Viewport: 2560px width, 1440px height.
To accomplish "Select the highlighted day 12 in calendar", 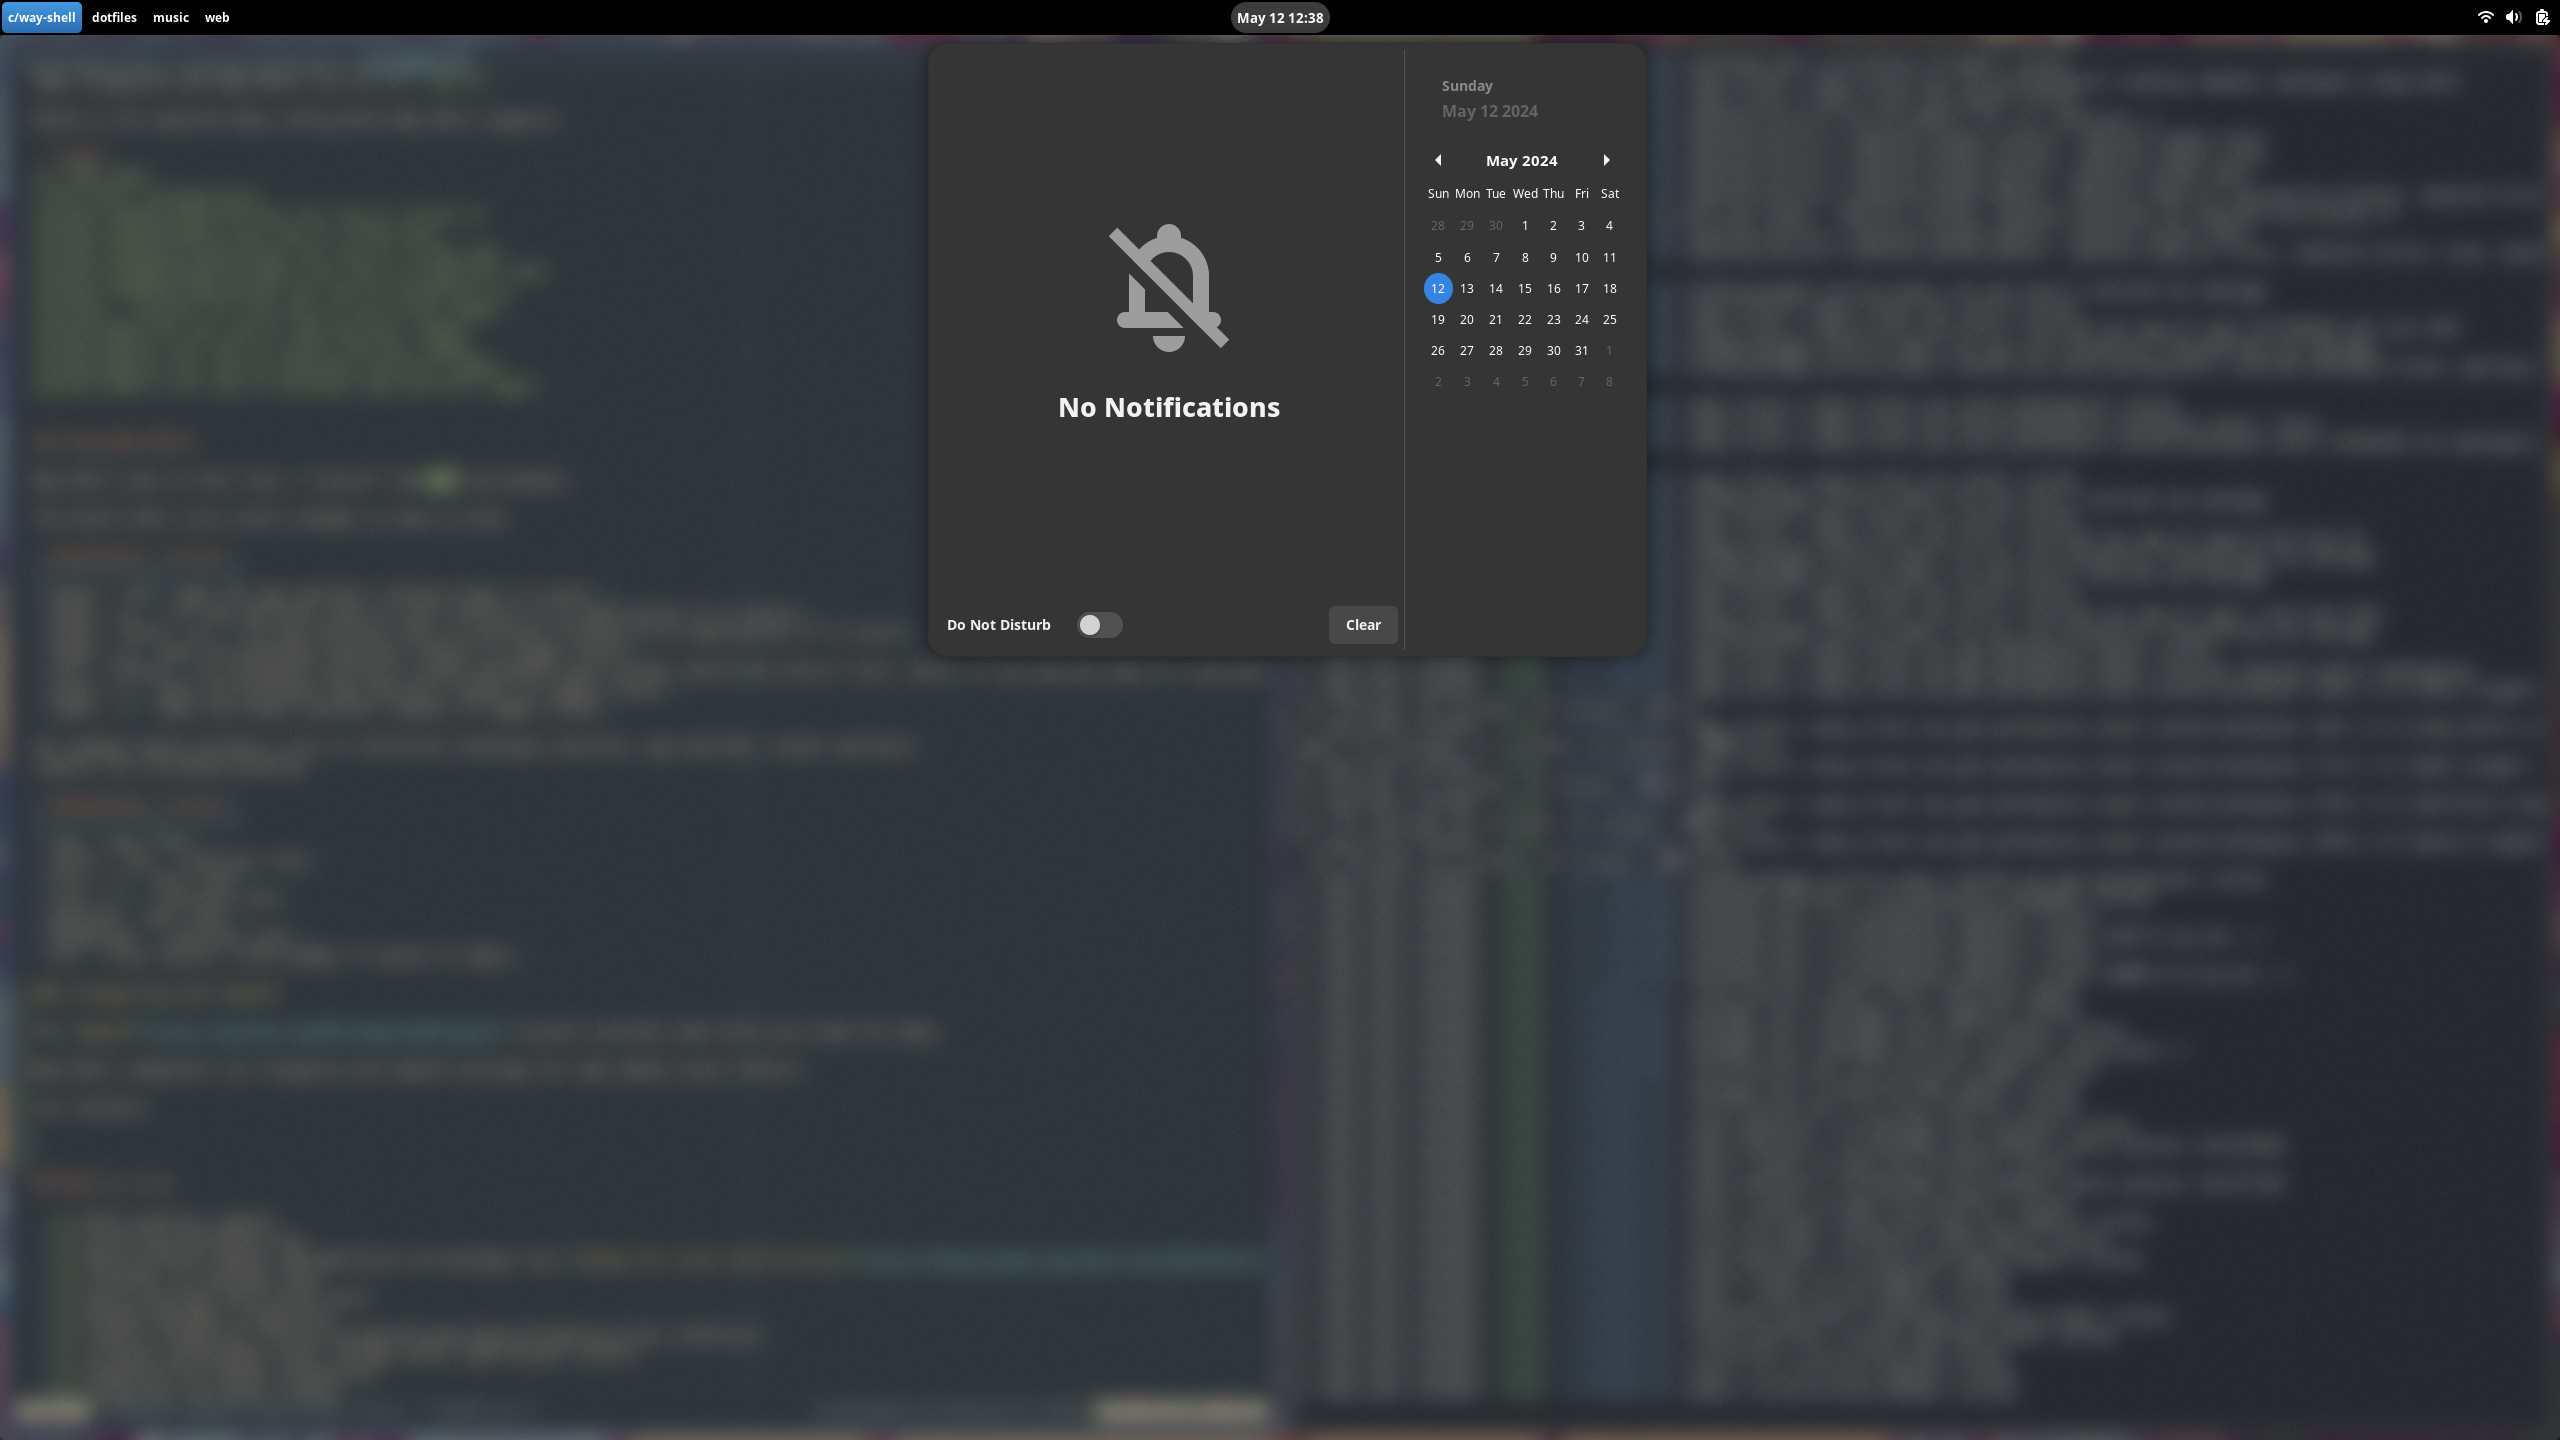I will point(1437,289).
